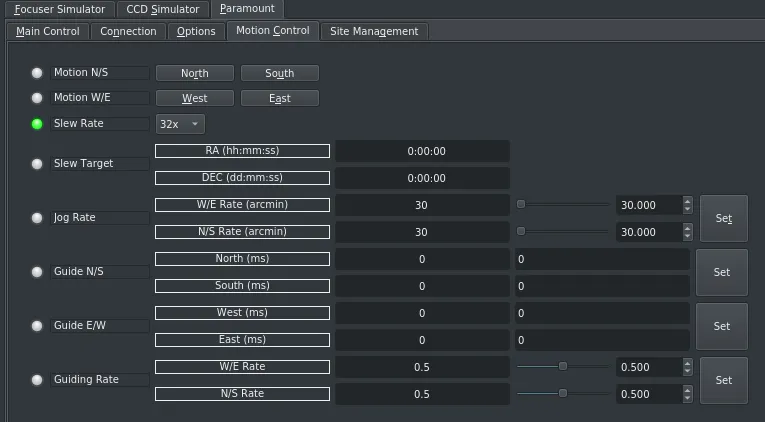The width and height of the screenshot is (765, 422).
Task: Open the Site Management tab
Action: [x=374, y=31]
